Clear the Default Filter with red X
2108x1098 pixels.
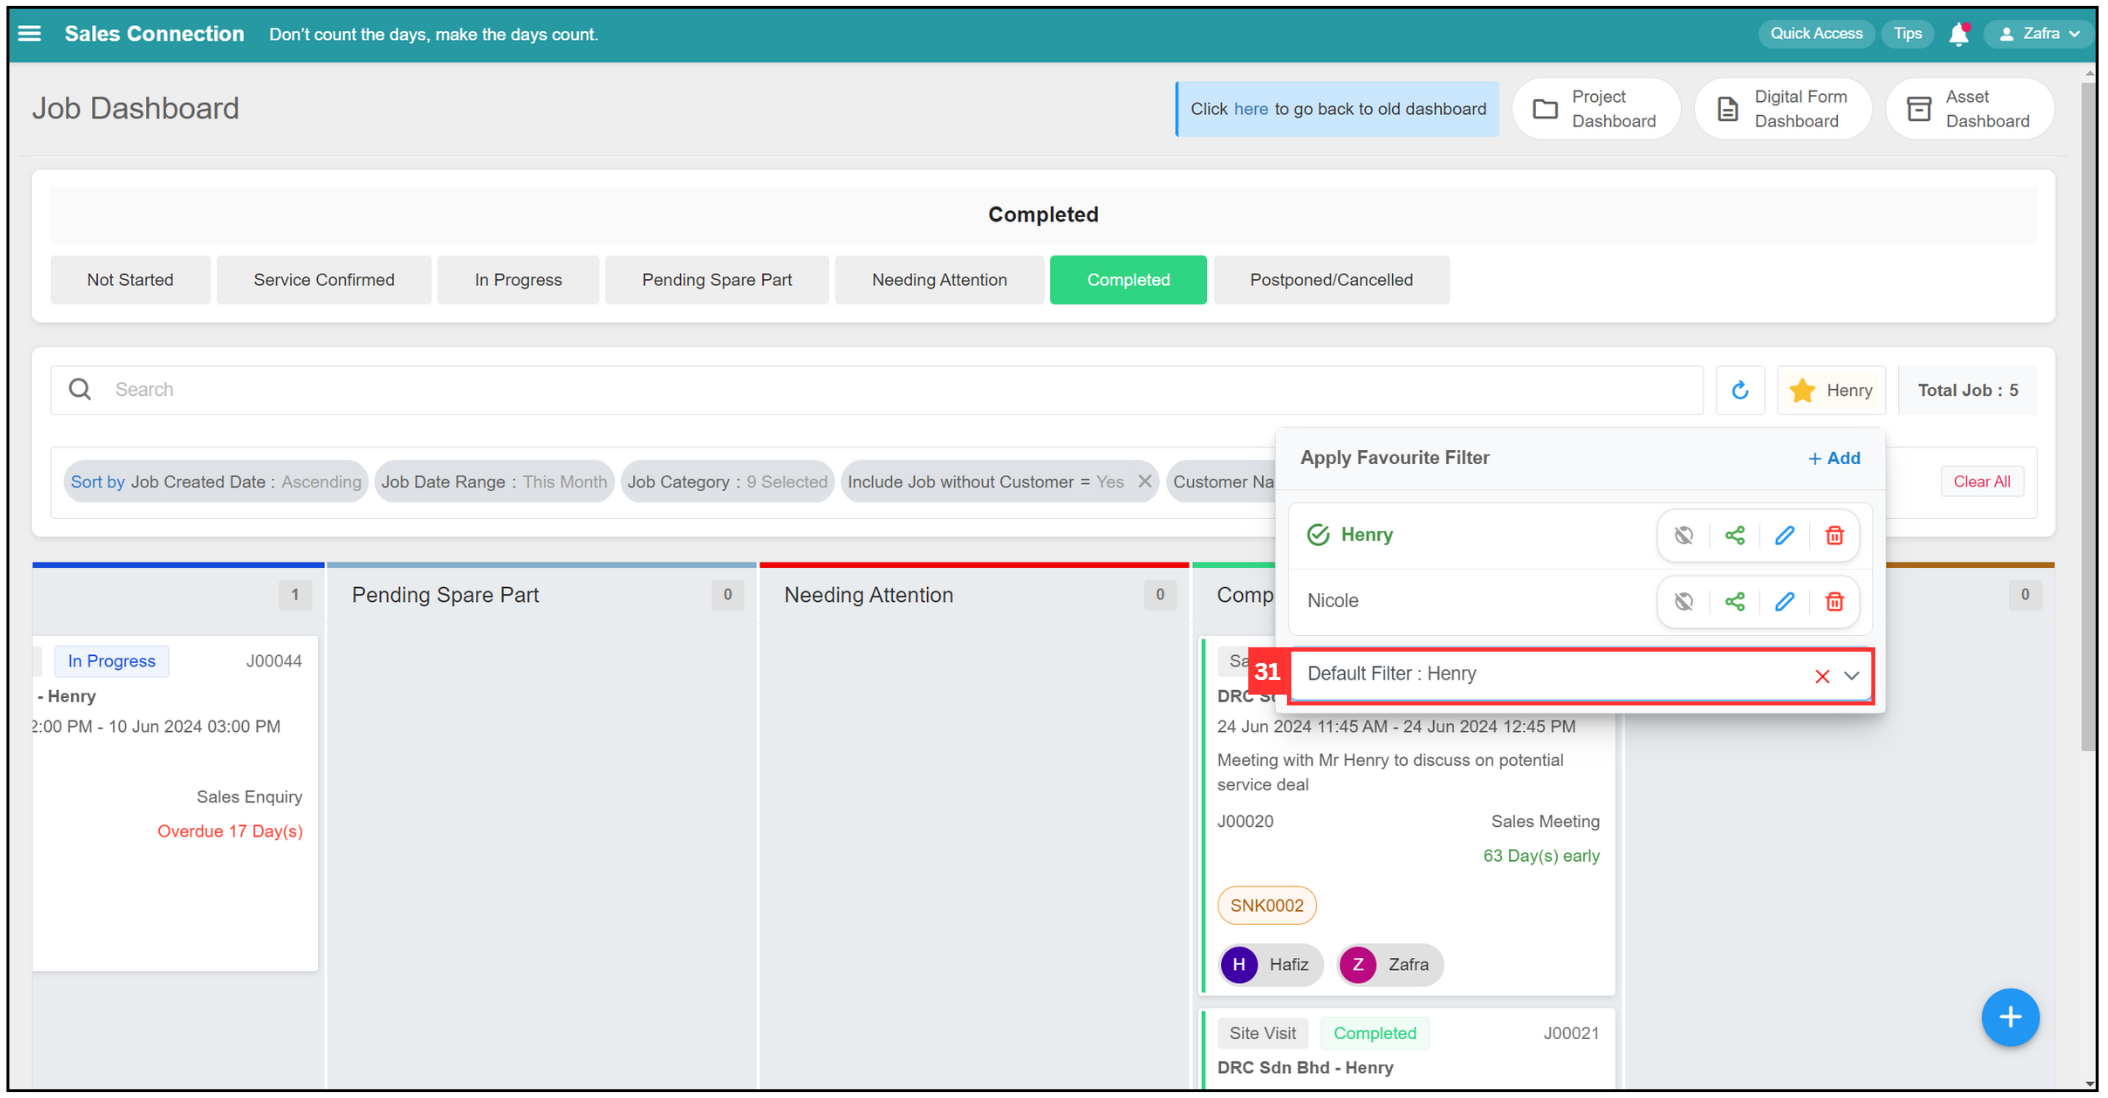1822,676
